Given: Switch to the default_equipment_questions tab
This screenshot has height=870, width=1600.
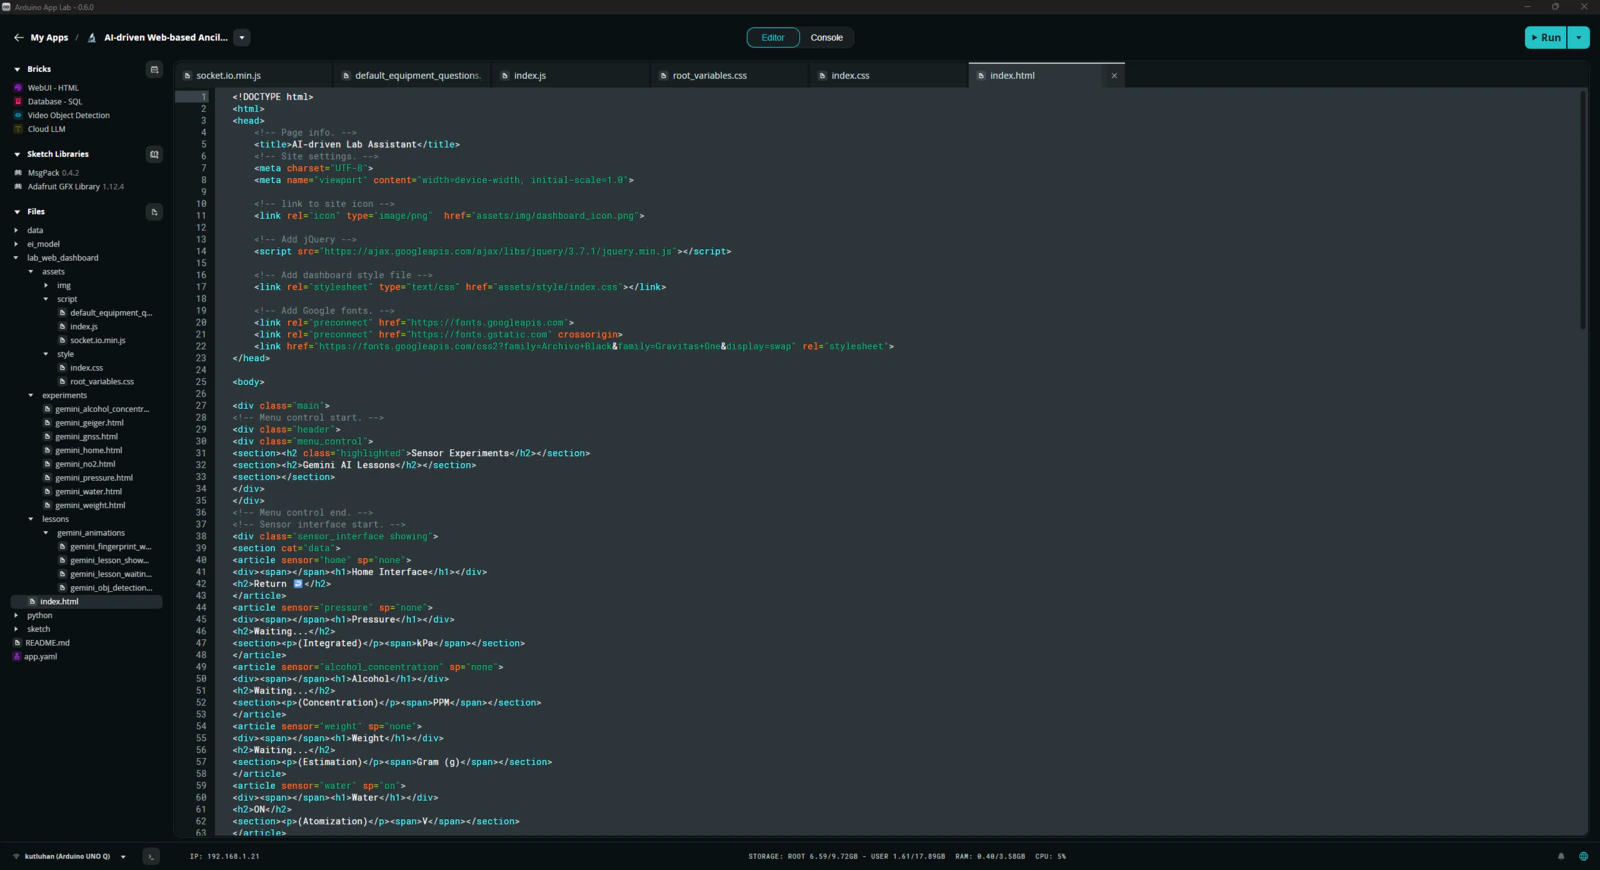Looking at the screenshot, I should [413, 76].
